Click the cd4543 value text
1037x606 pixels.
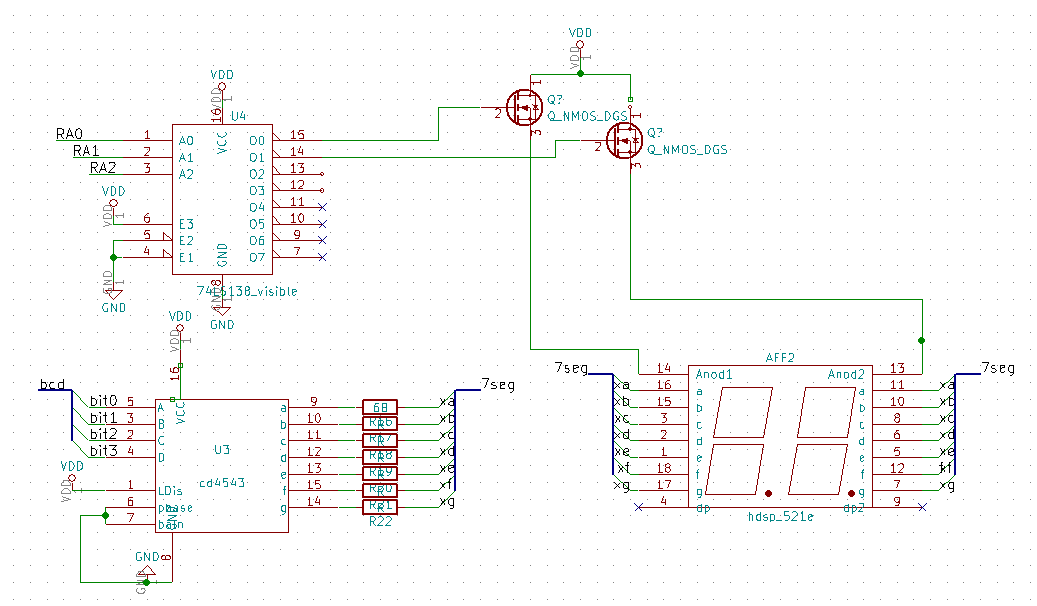tap(222, 482)
